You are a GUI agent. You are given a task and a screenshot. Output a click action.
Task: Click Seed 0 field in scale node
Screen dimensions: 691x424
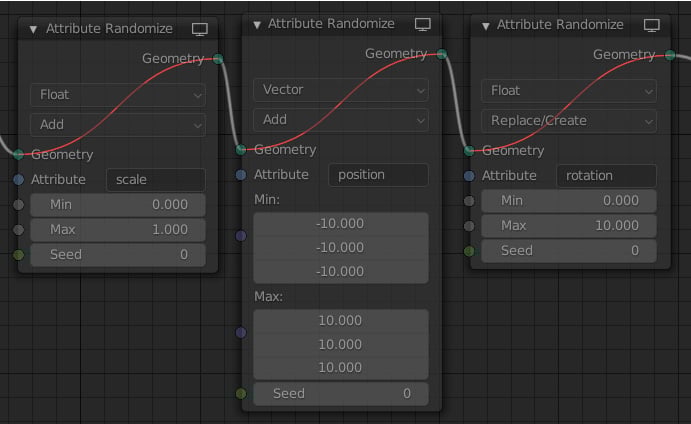click(118, 255)
